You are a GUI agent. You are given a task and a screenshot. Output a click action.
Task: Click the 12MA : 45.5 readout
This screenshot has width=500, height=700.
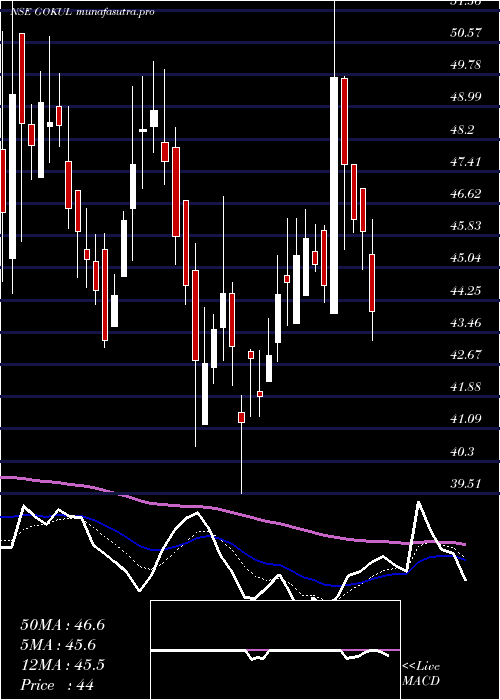[62, 665]
